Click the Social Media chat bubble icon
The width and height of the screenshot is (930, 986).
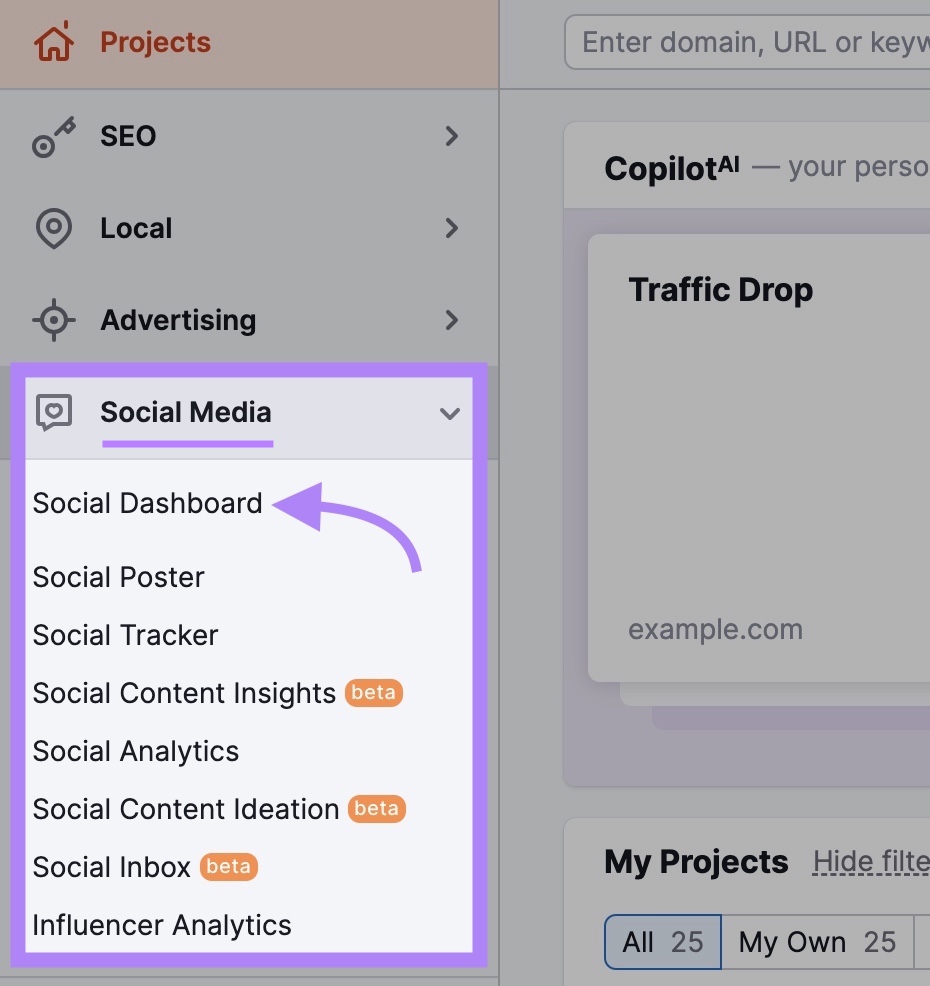(x=52, y=412)
